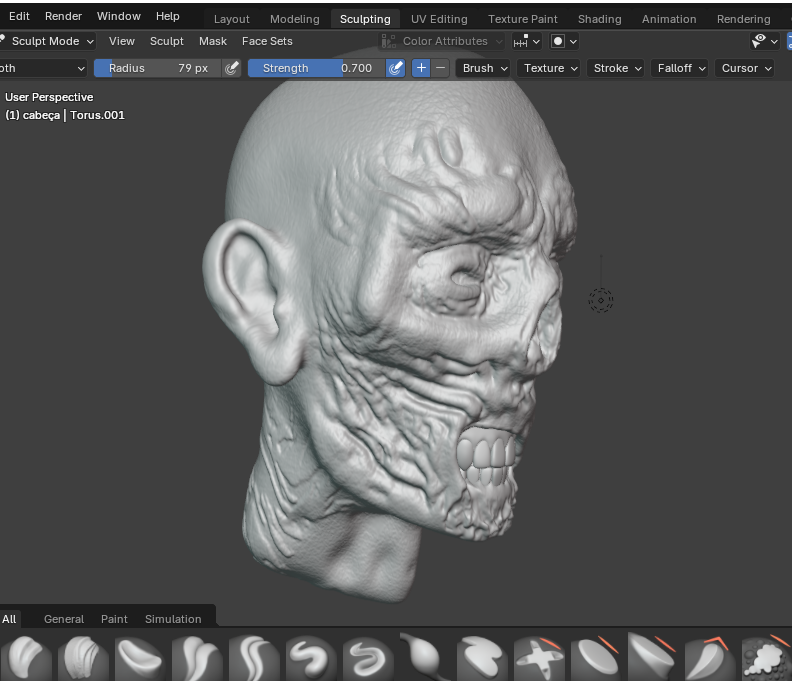792x681 pixels.
Task: Expand the Brush settings popover
Action: pyautogui.click(x=483, y=68)
